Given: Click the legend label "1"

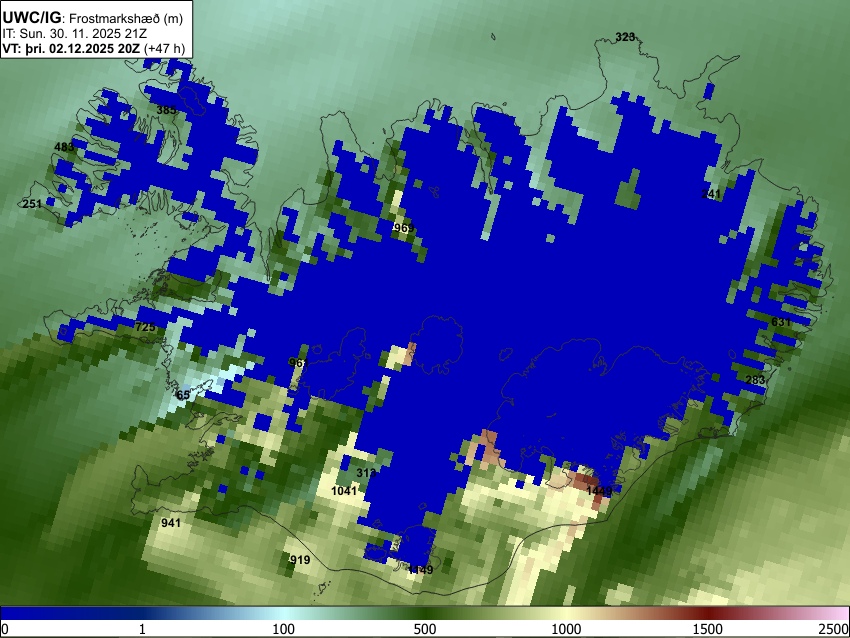Looking at the screenshot, I should pos(142,629).
